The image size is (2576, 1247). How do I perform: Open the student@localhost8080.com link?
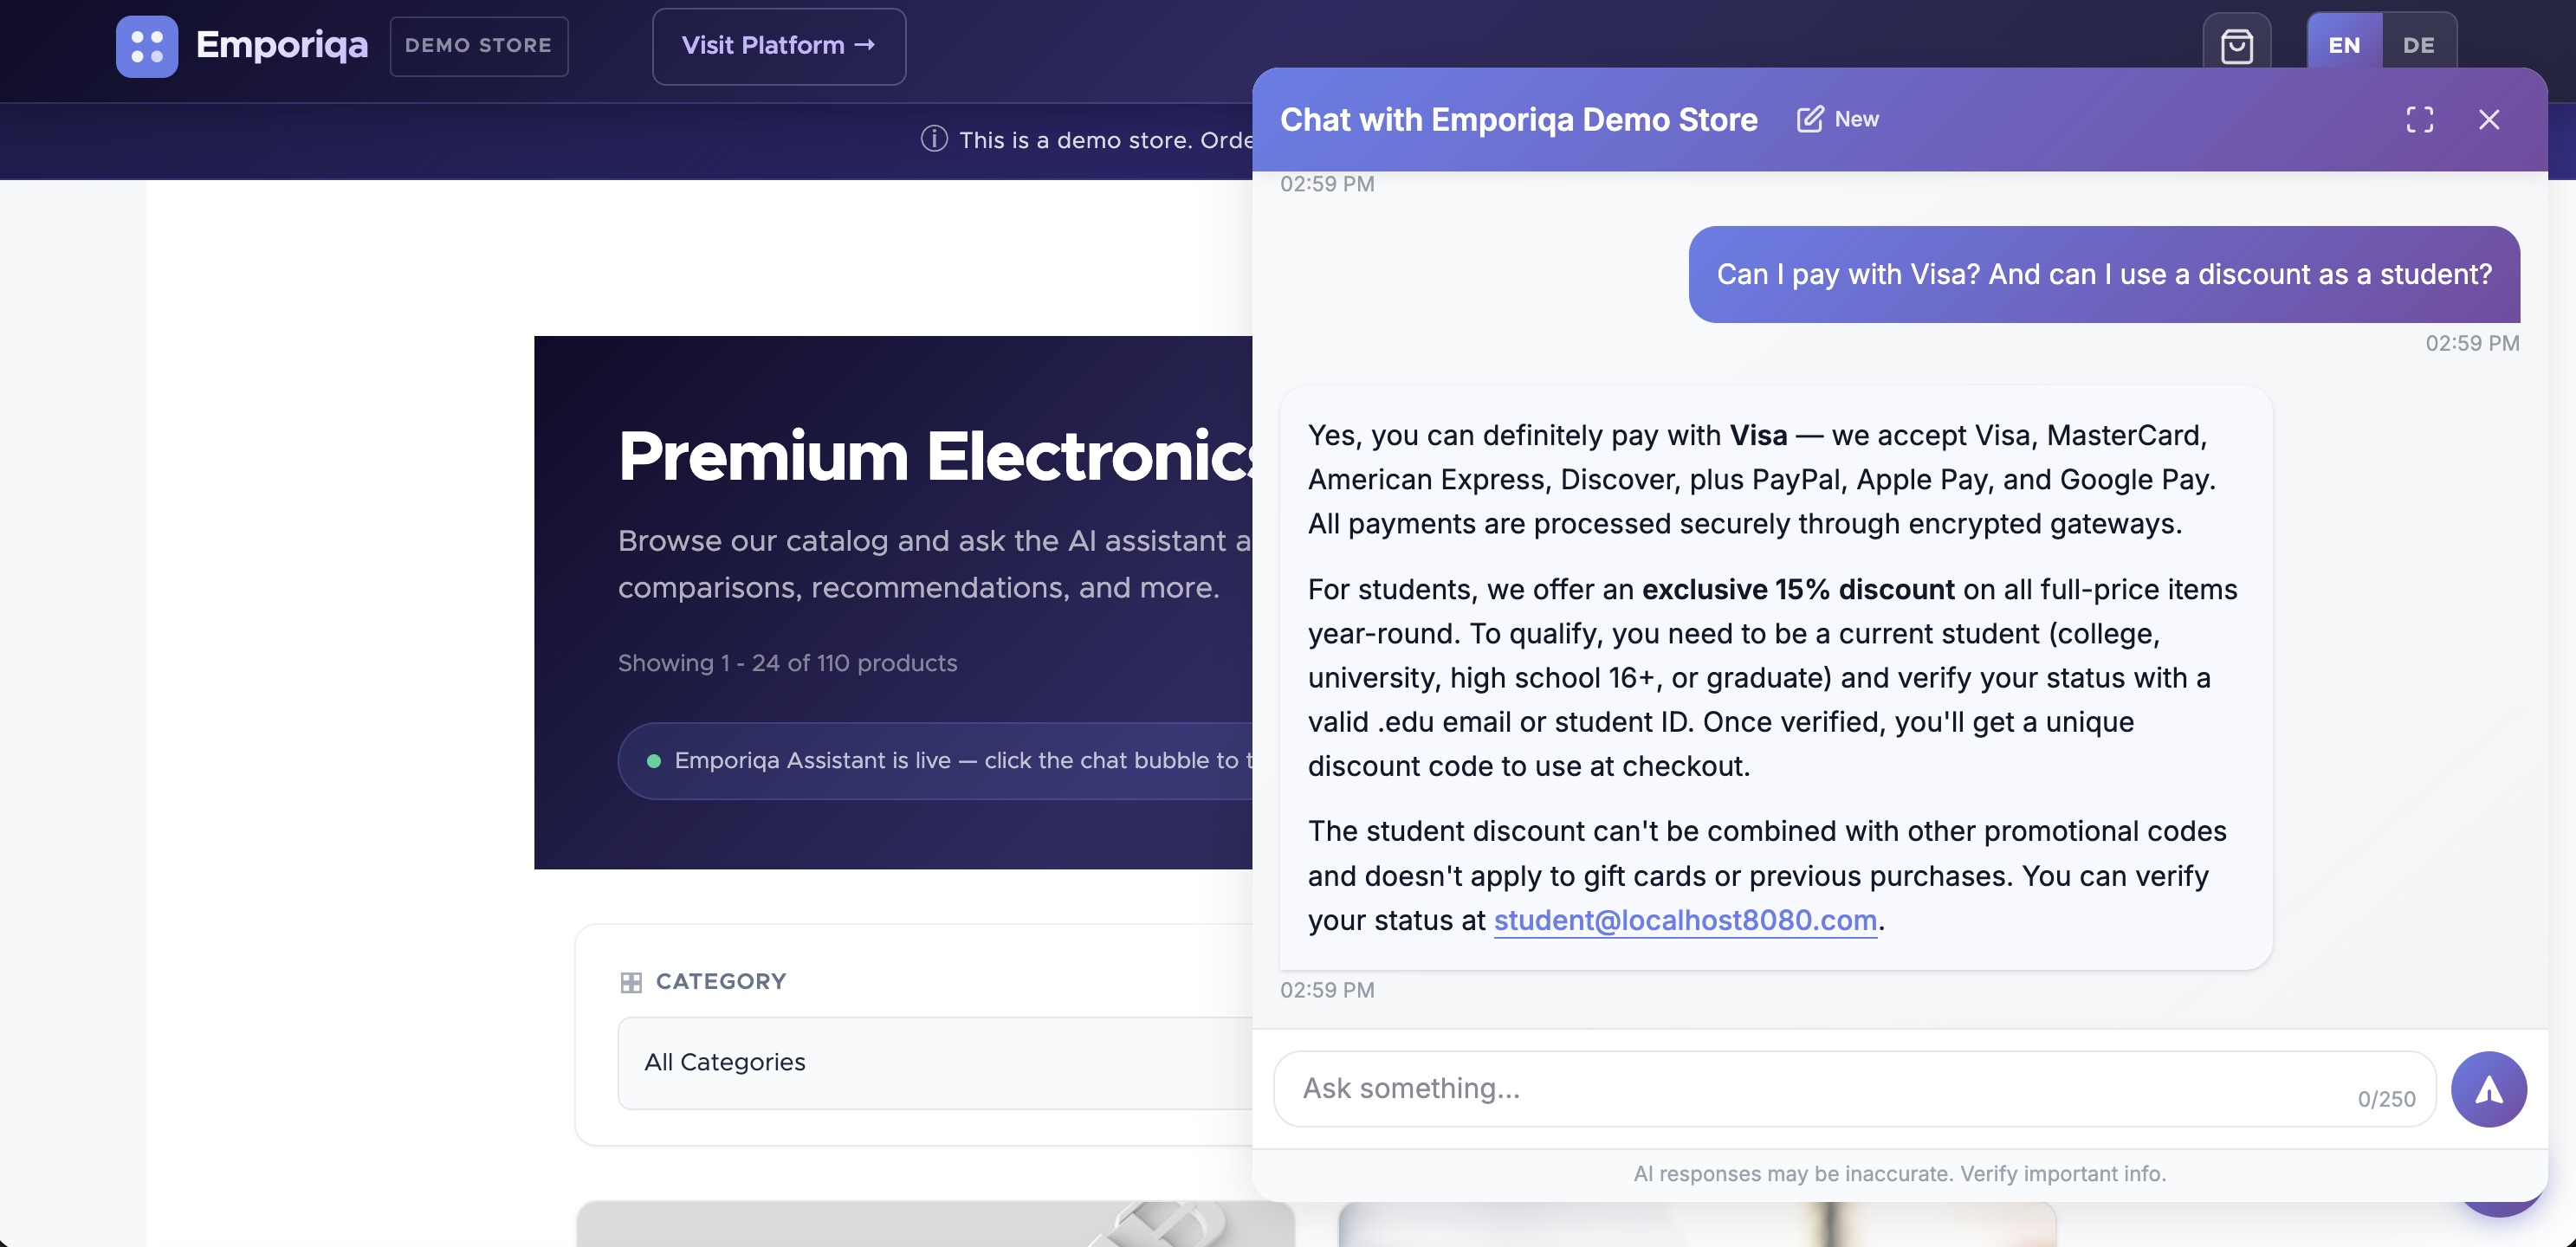[1685, 920]
